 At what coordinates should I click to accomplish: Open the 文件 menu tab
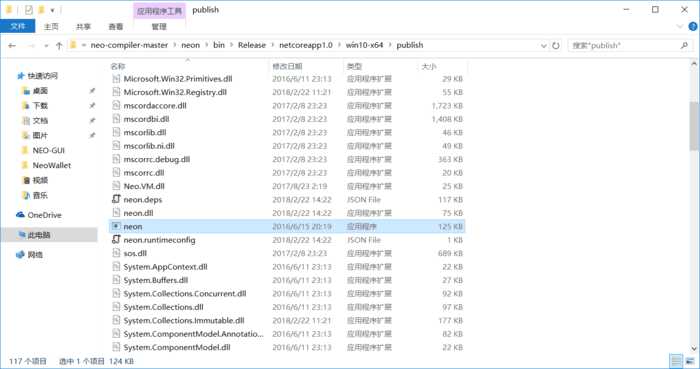tap(17, 27)
